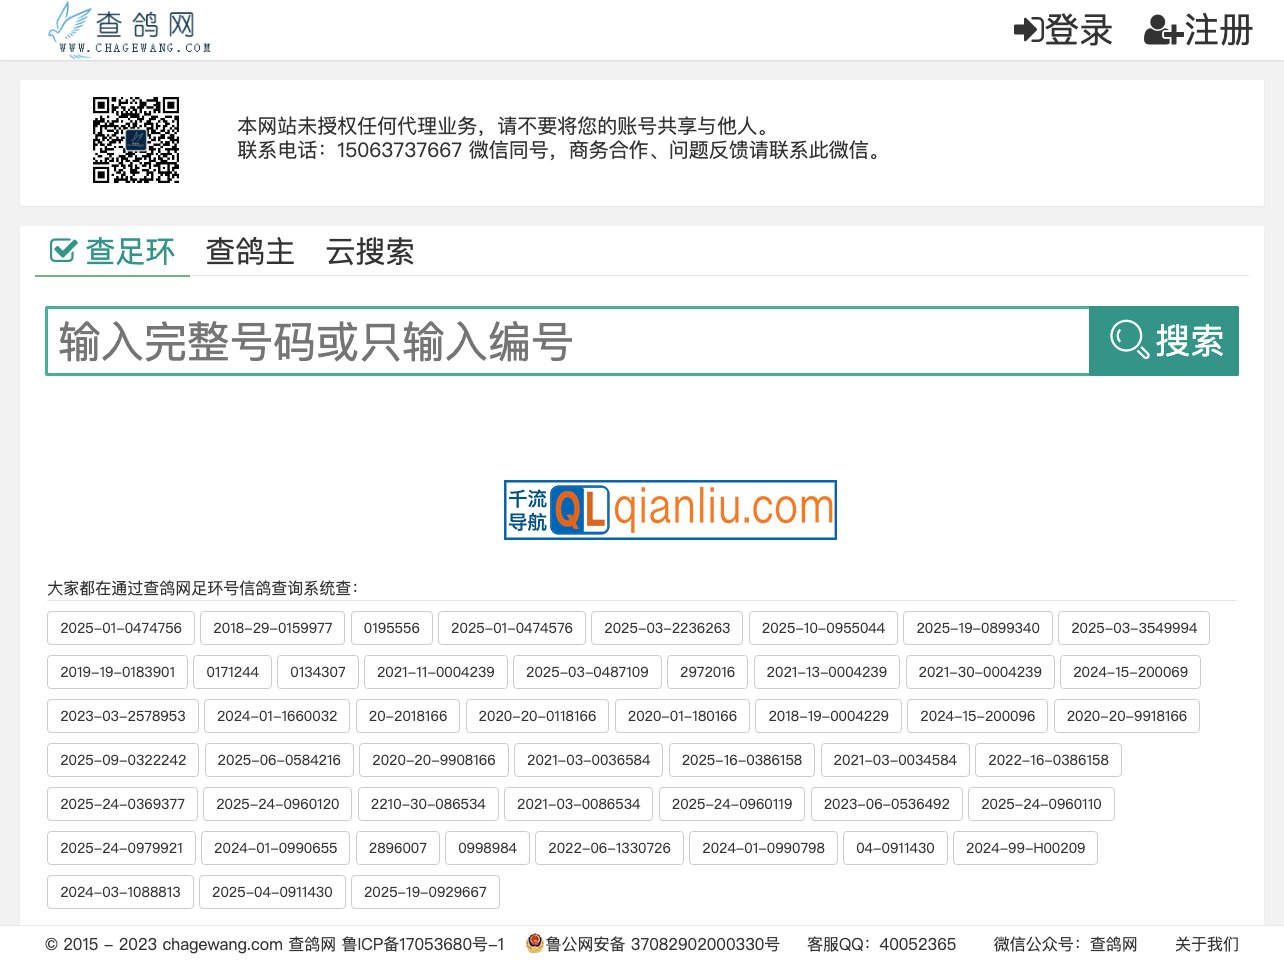
Task: Switch to the 查鸽主 tab
Action: [x=250, y=251]
